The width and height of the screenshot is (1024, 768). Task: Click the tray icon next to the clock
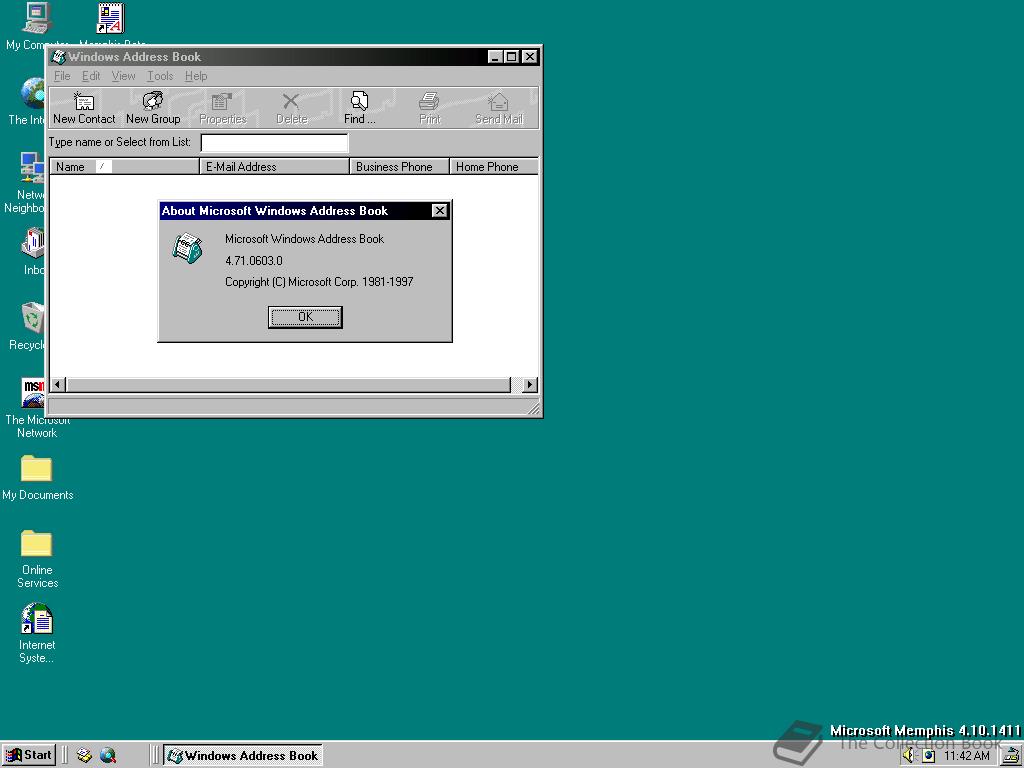click(929, 756)
